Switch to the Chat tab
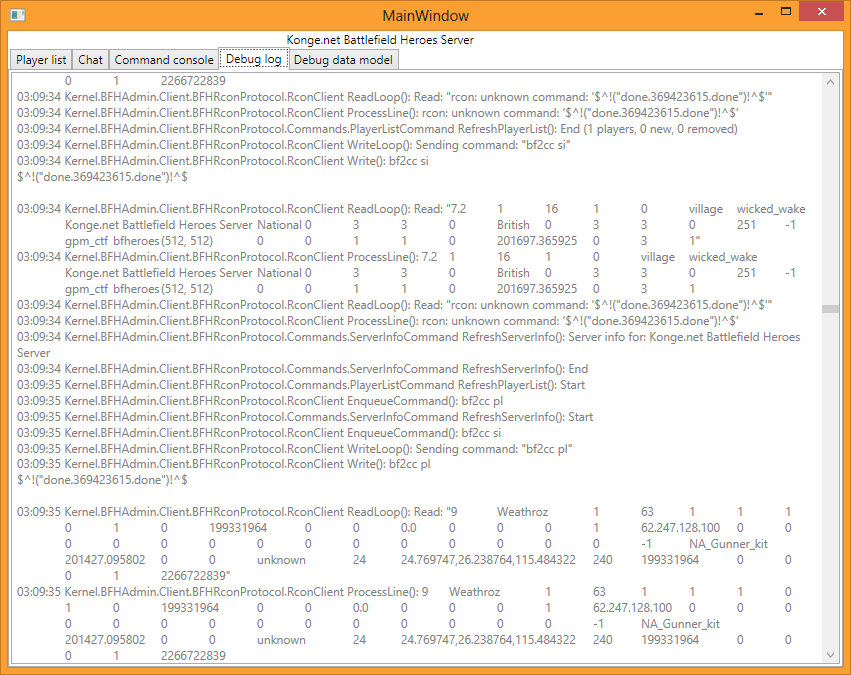851x675 pixels. coord(90,60)
